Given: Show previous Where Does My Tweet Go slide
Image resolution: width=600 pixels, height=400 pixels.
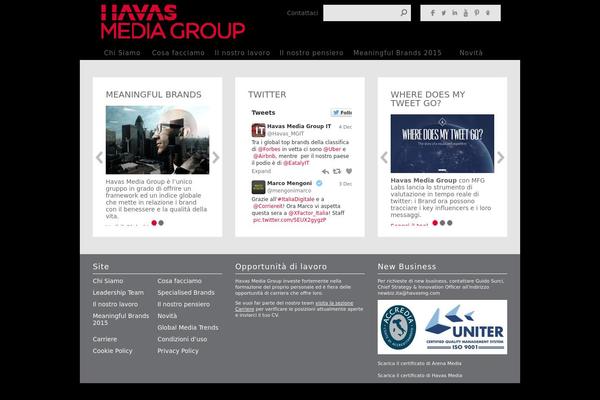Looking at the screenshot, I should click(x=384, y=157).
